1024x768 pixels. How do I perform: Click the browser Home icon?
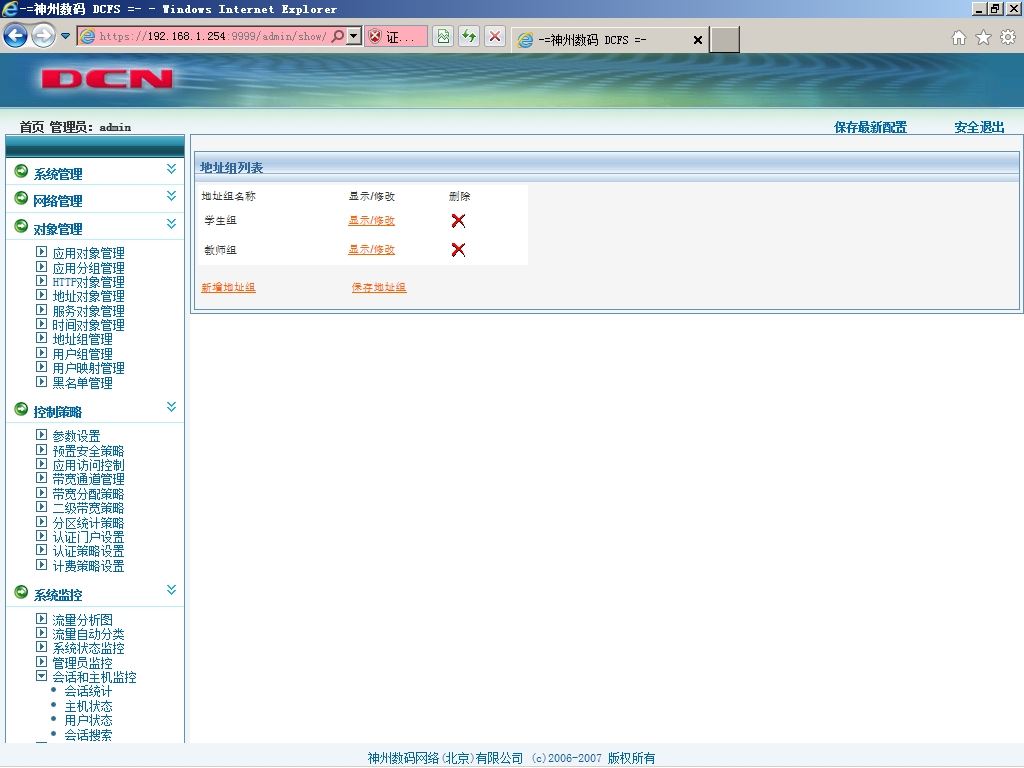[x=959, y=37]
